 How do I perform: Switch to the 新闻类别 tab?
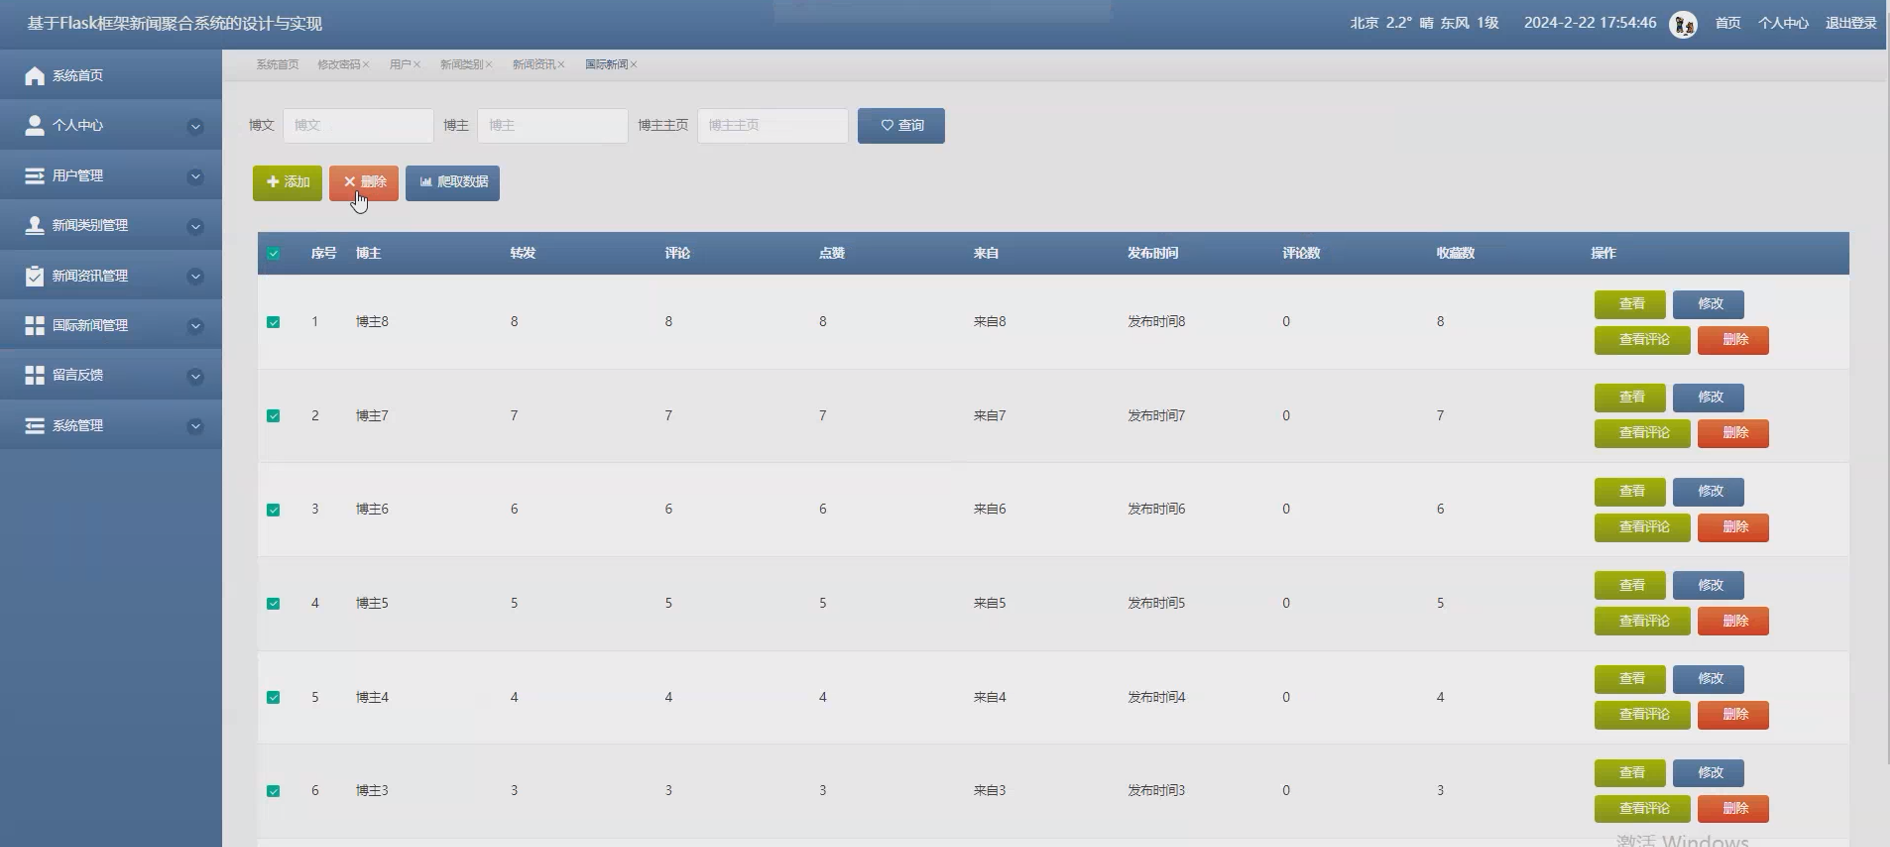click(461, 65)
